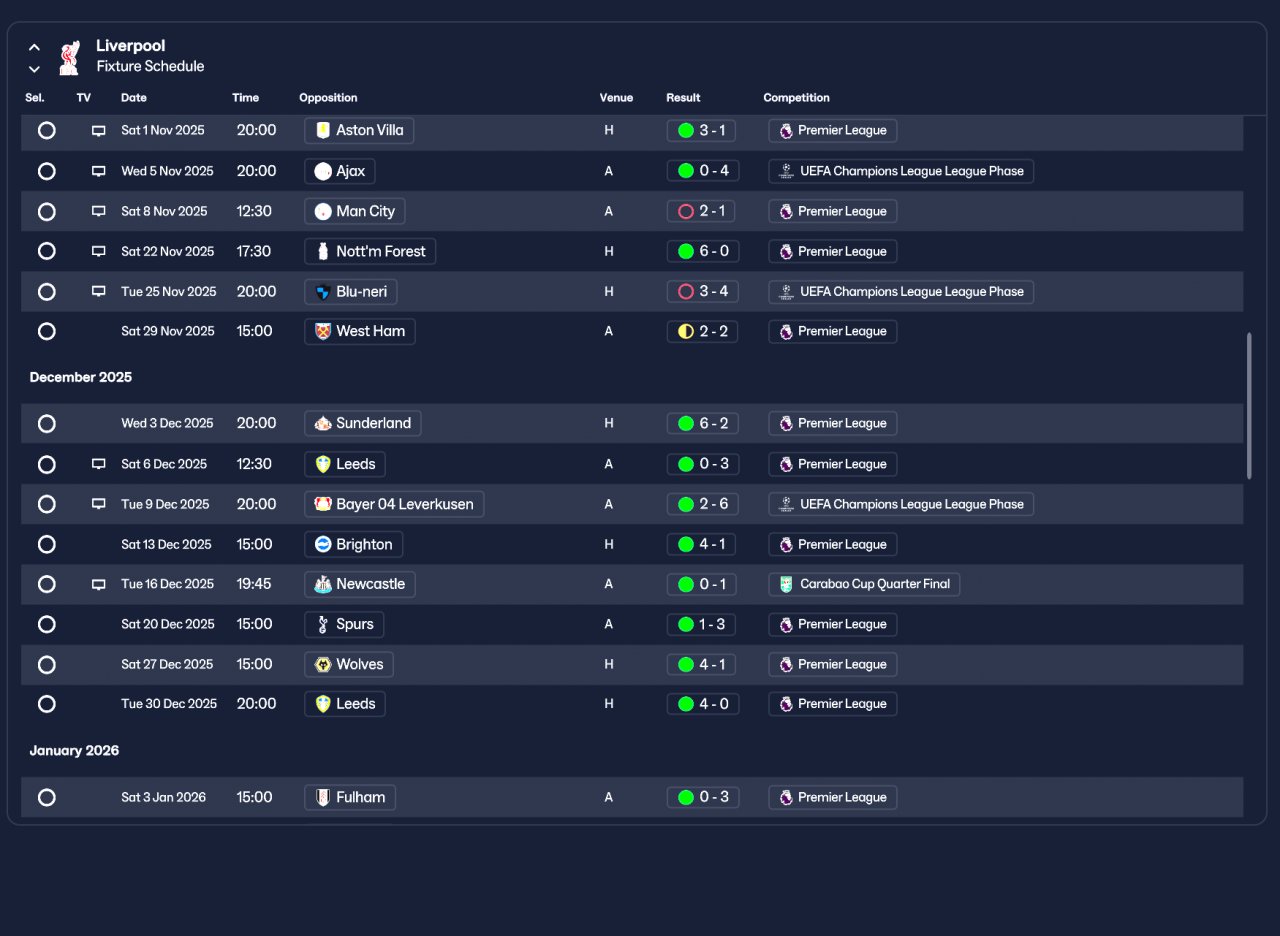Screen dimensions: 1280x936
Task: Click TV icon for Aston Villa fixture
Action: 98,131
